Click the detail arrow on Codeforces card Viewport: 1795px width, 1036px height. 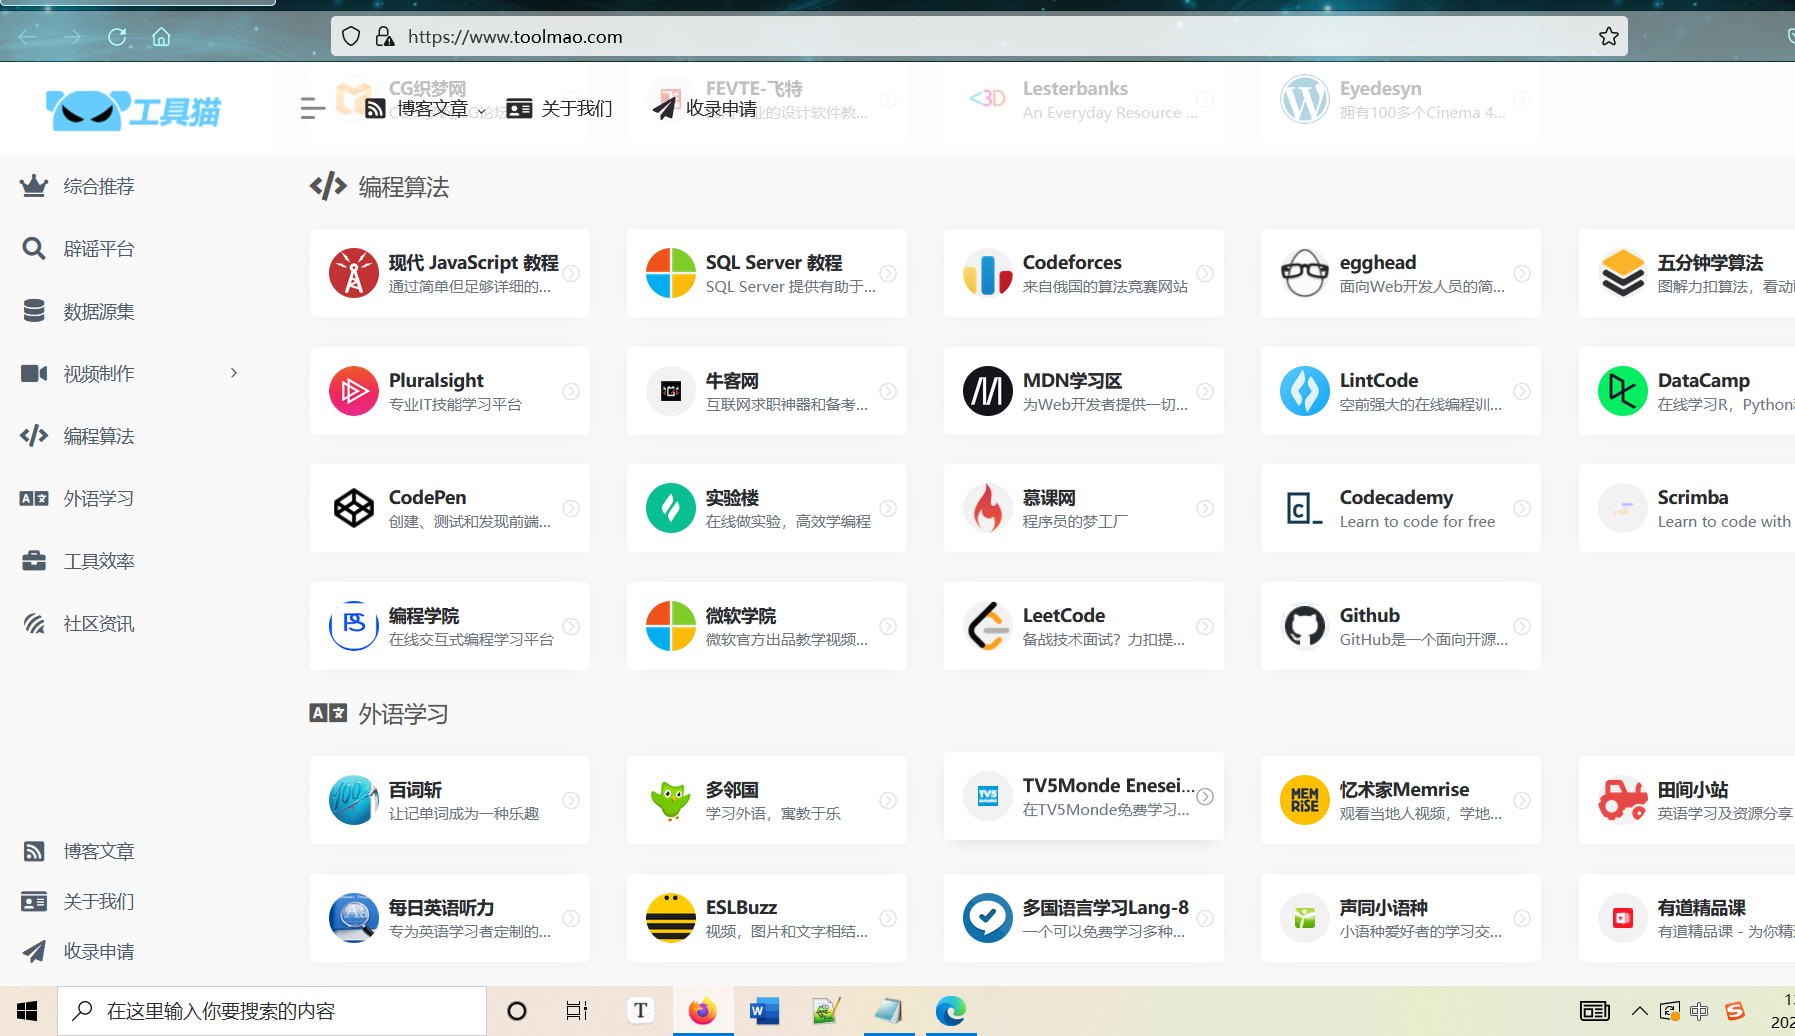pos(1205,273)
